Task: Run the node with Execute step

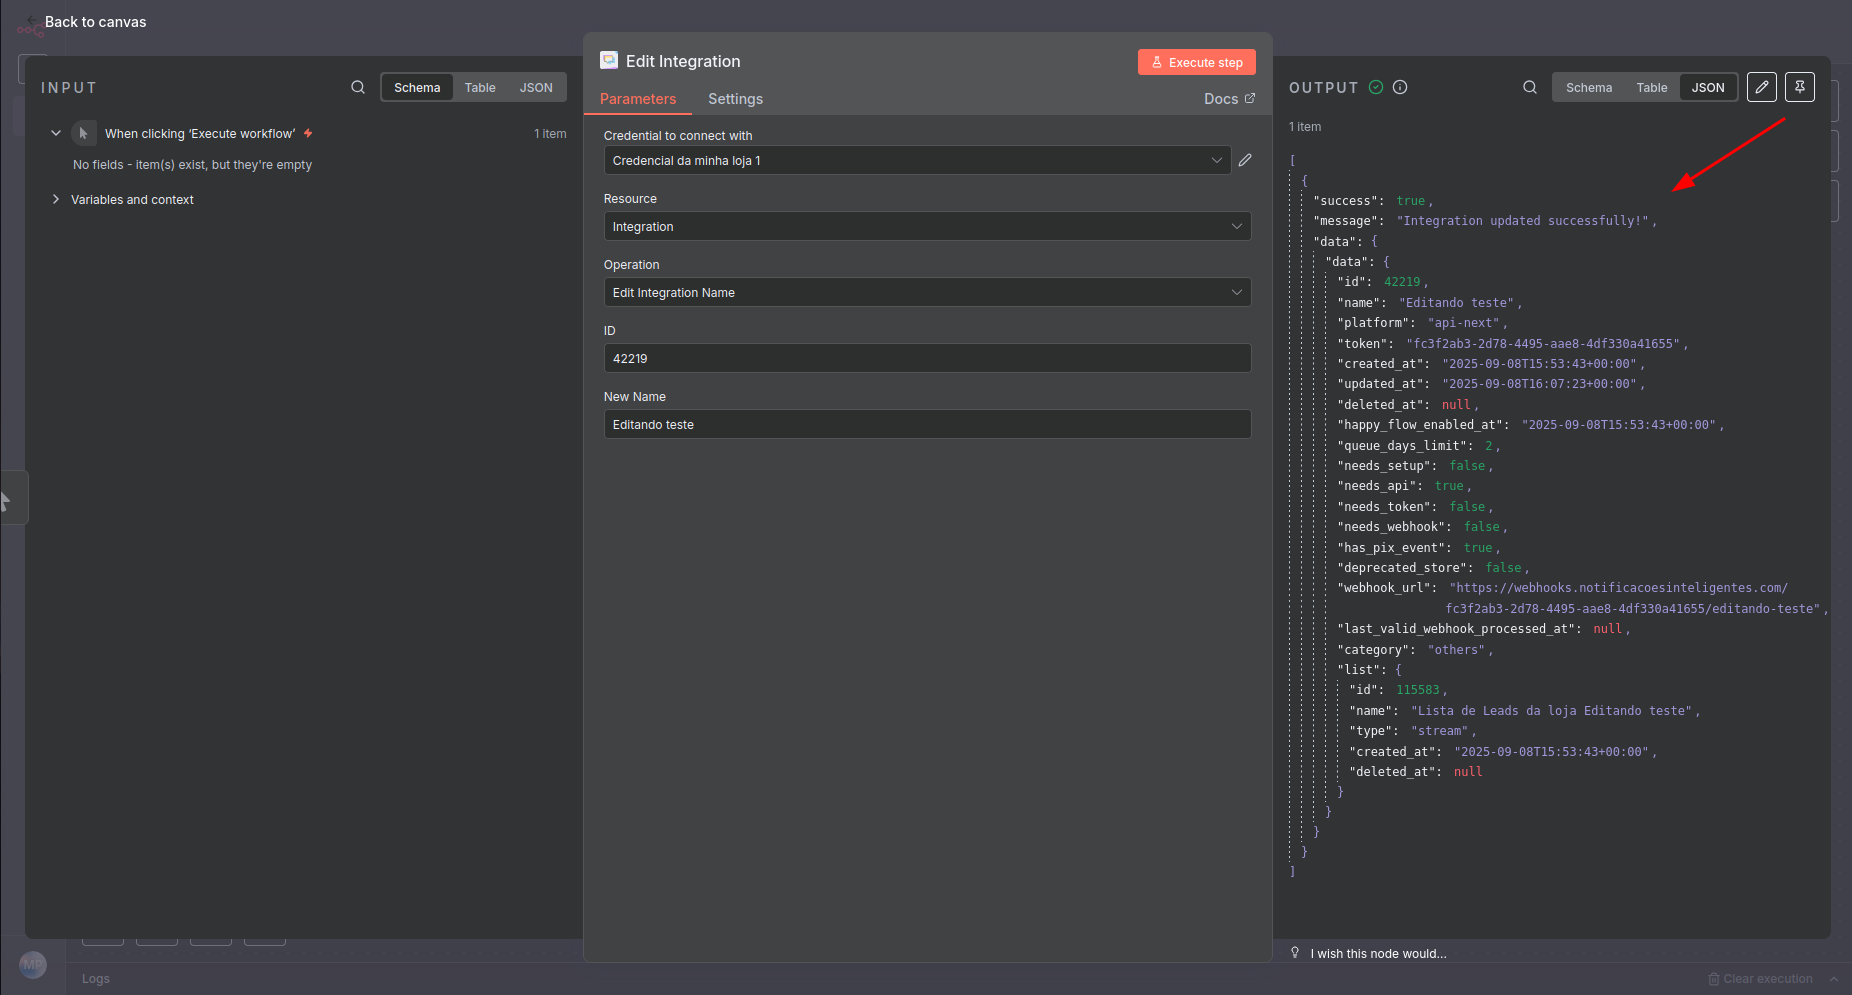Action: pyautogui.click(x=1196, y=62)
